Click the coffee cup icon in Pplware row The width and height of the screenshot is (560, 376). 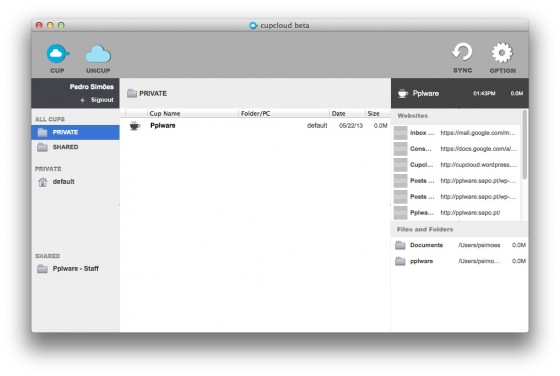tap(135, 126)
